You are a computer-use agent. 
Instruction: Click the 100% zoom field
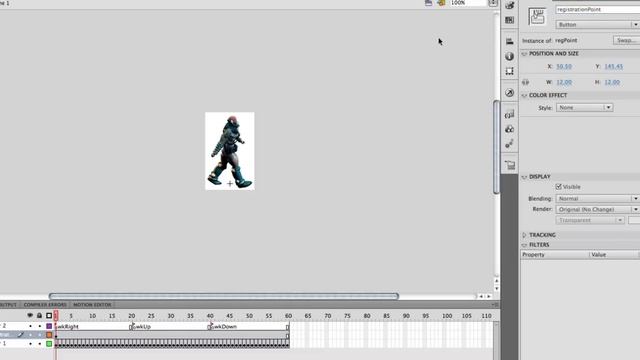click(x=468, y=3)
